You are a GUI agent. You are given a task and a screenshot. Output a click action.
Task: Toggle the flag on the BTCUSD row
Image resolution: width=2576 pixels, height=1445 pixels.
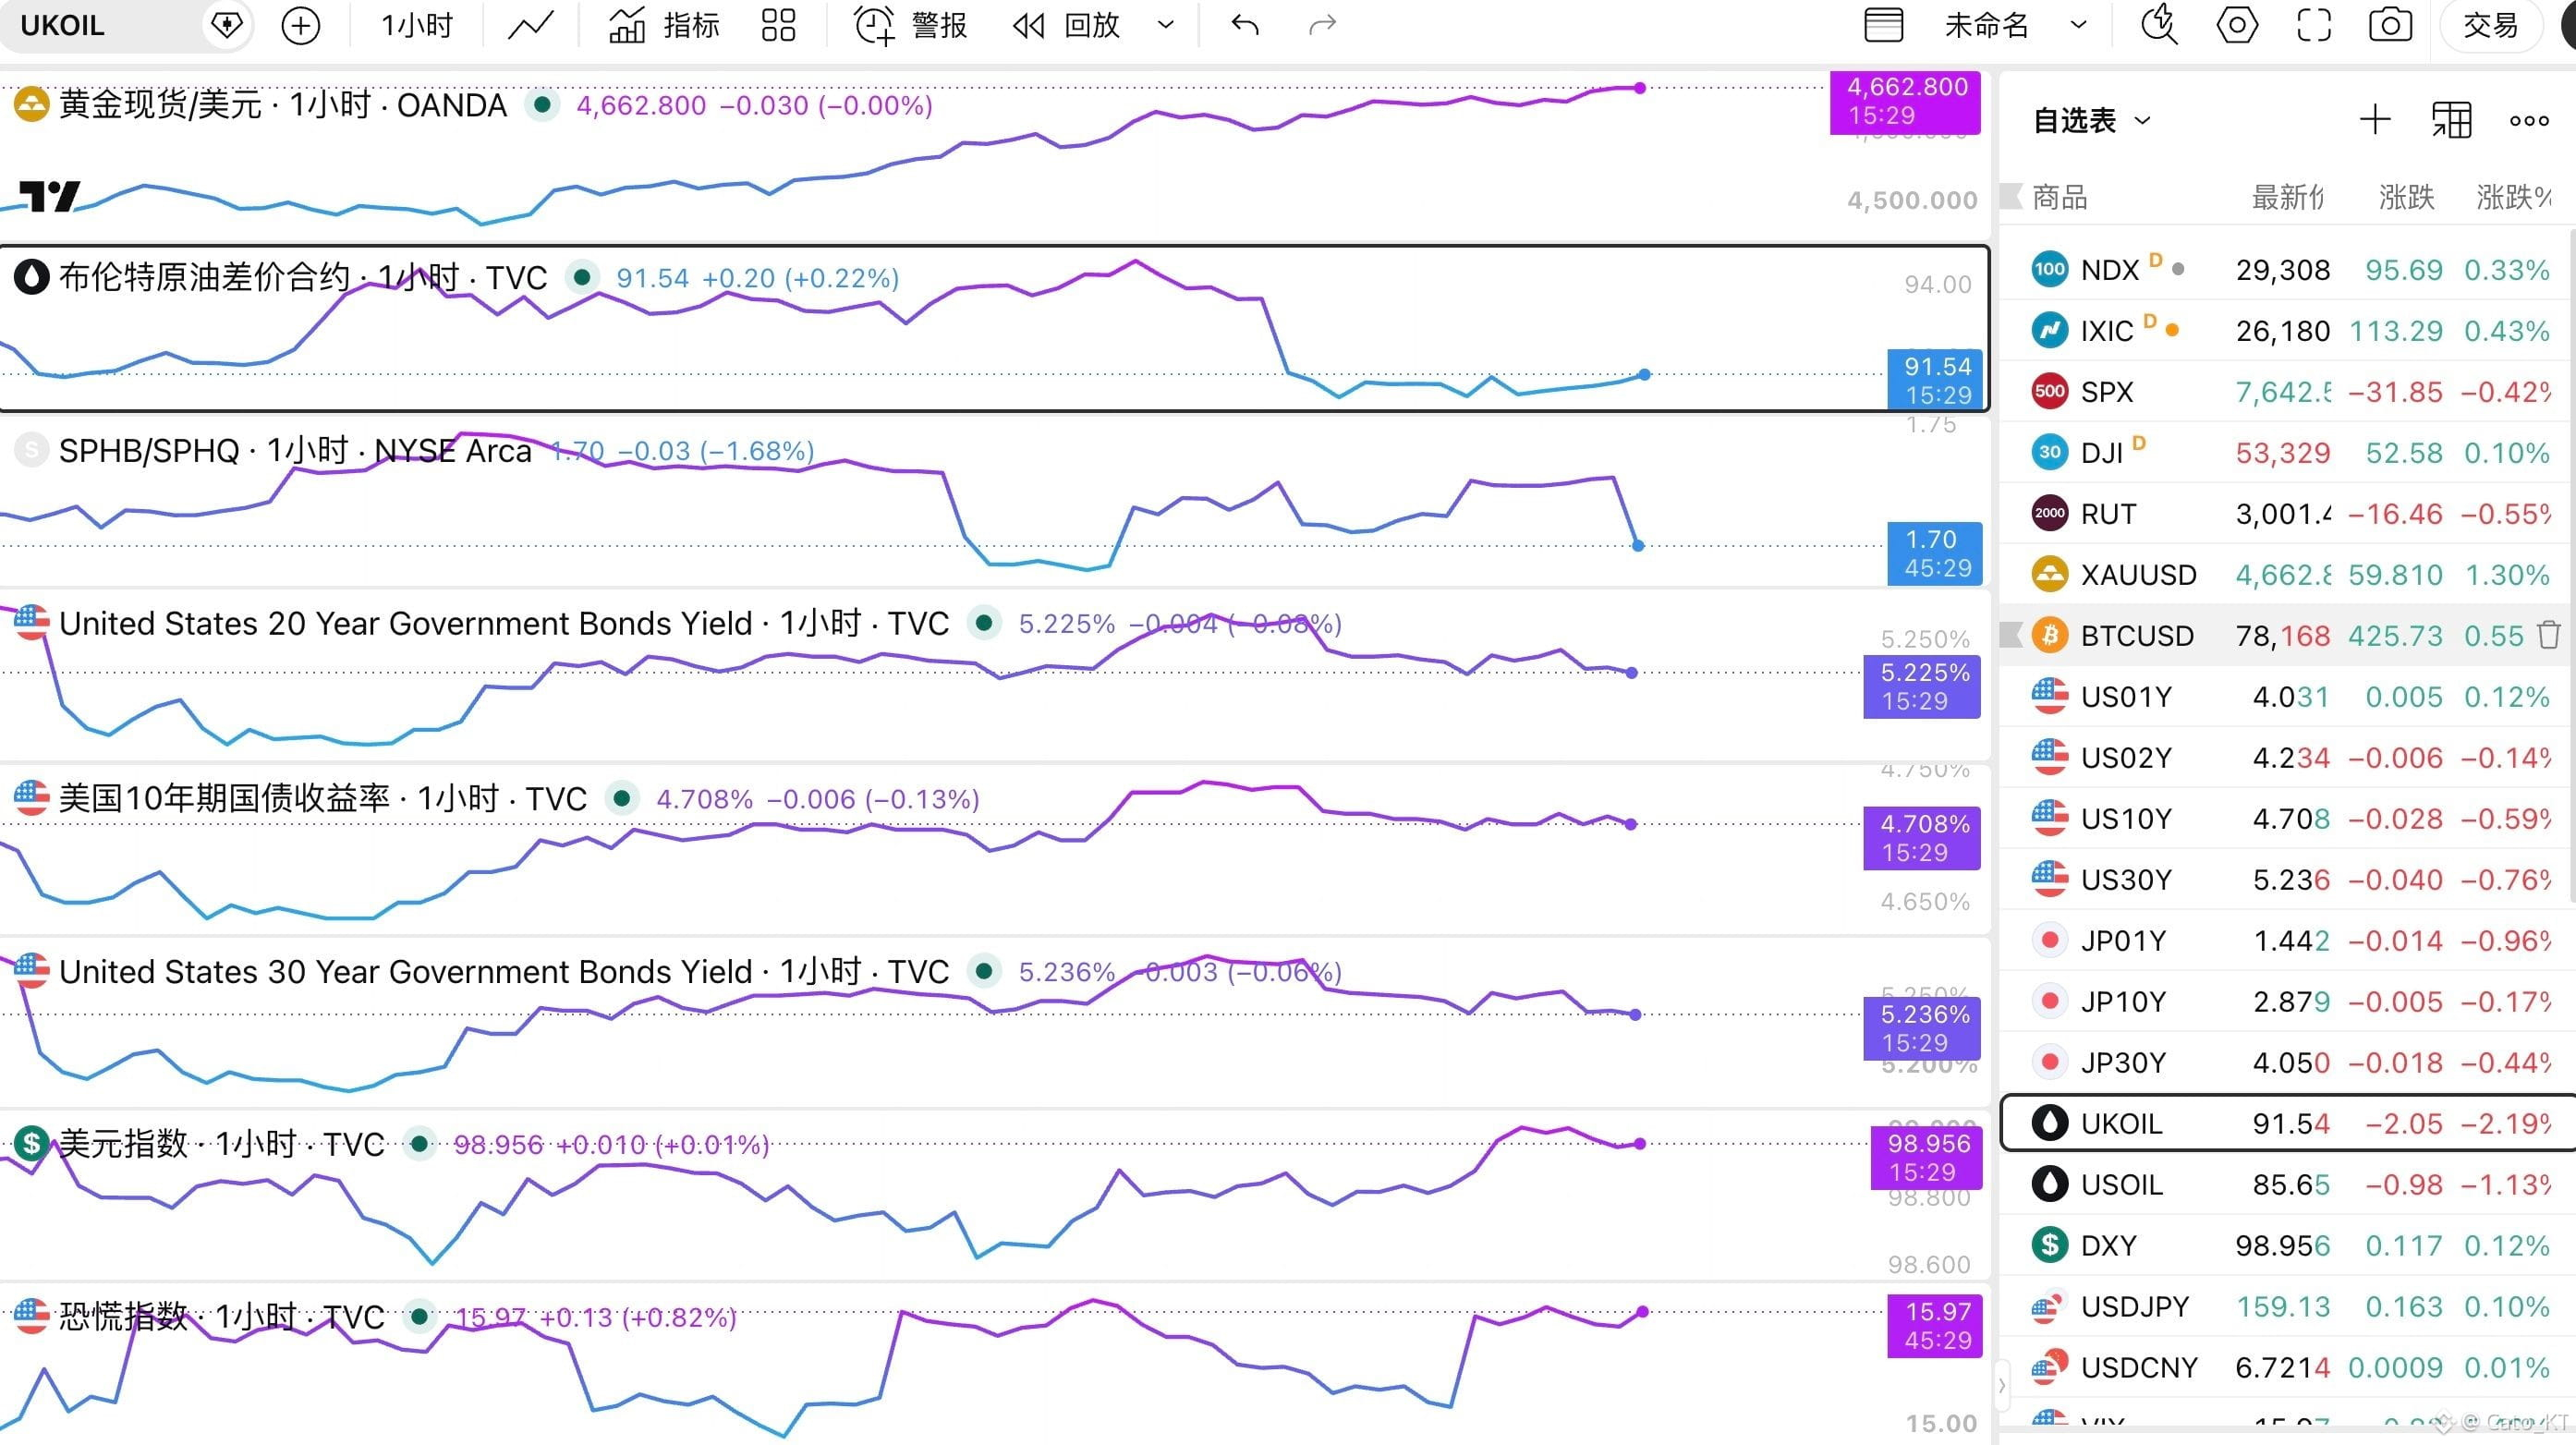click(2011, 634)
